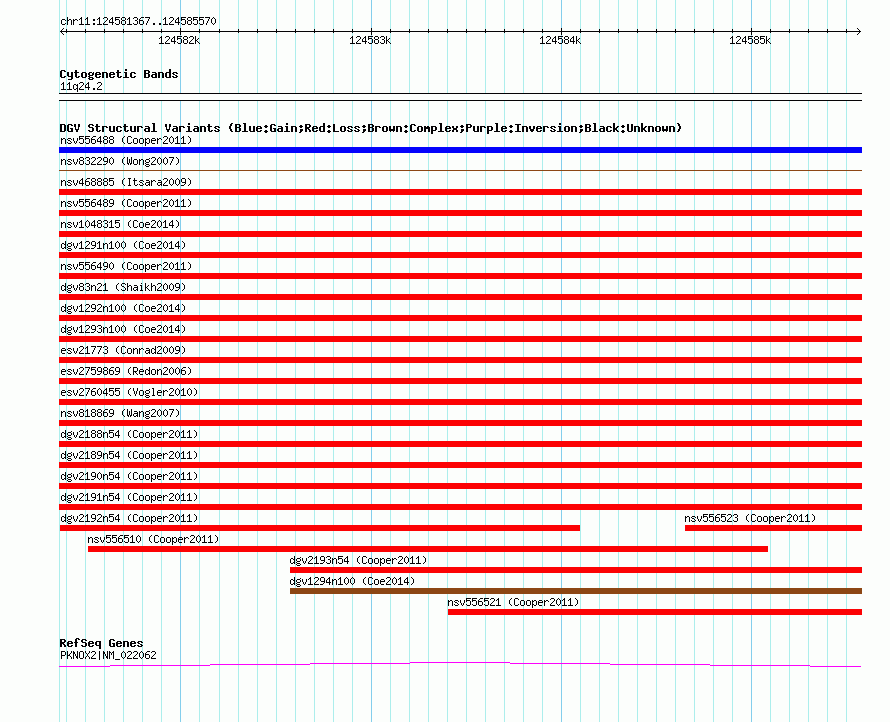Click nsv1048315 (Coe2014) variant label
The image size is (890, 722).
click(x=120, y=224)
